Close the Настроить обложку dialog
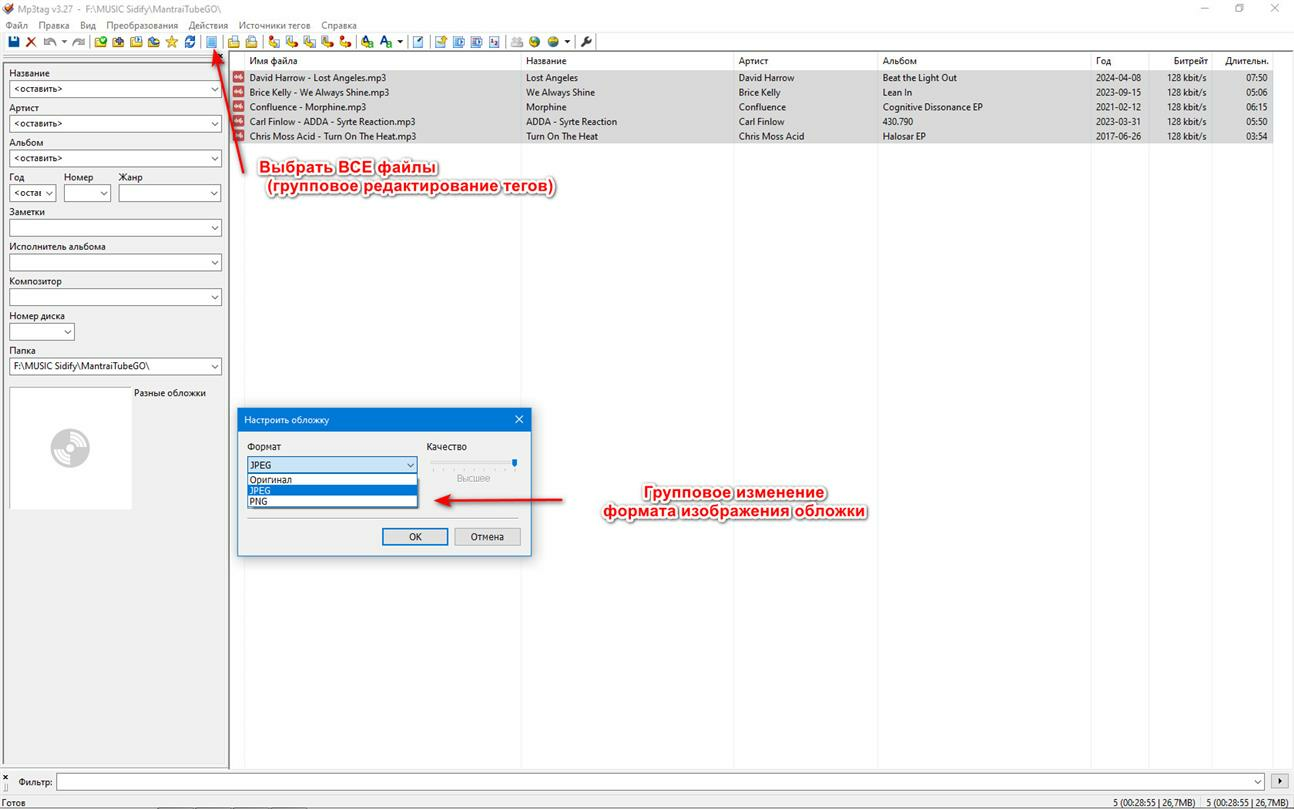1294x809 pixels. coord(518,420)
